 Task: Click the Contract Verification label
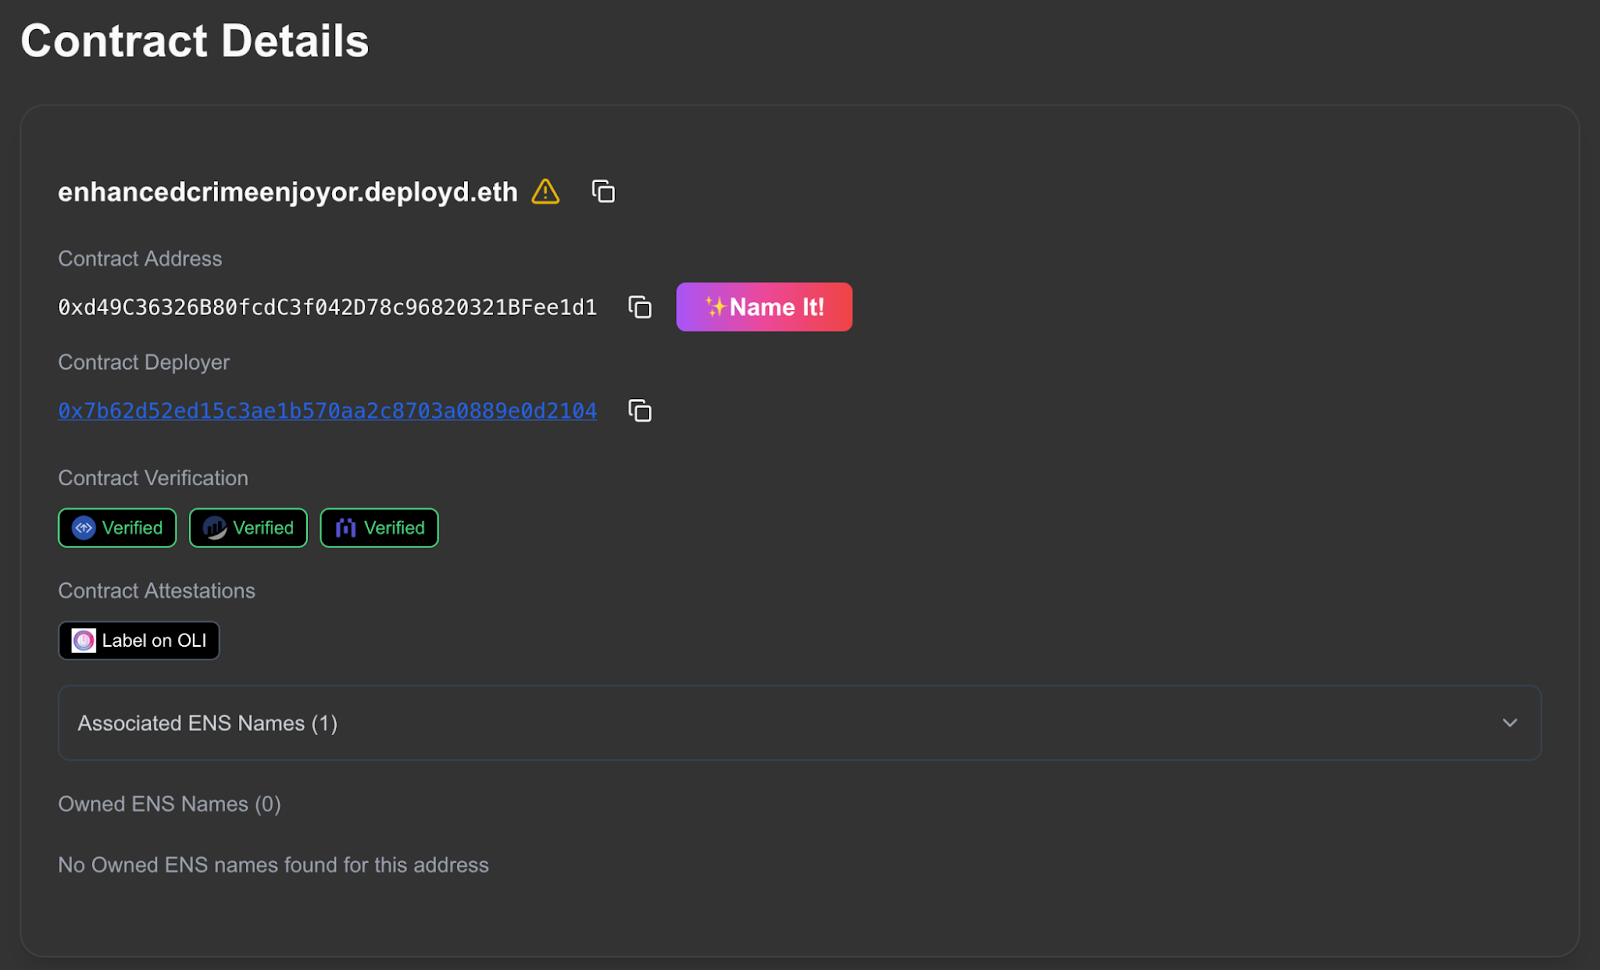(x=153, y=478)
